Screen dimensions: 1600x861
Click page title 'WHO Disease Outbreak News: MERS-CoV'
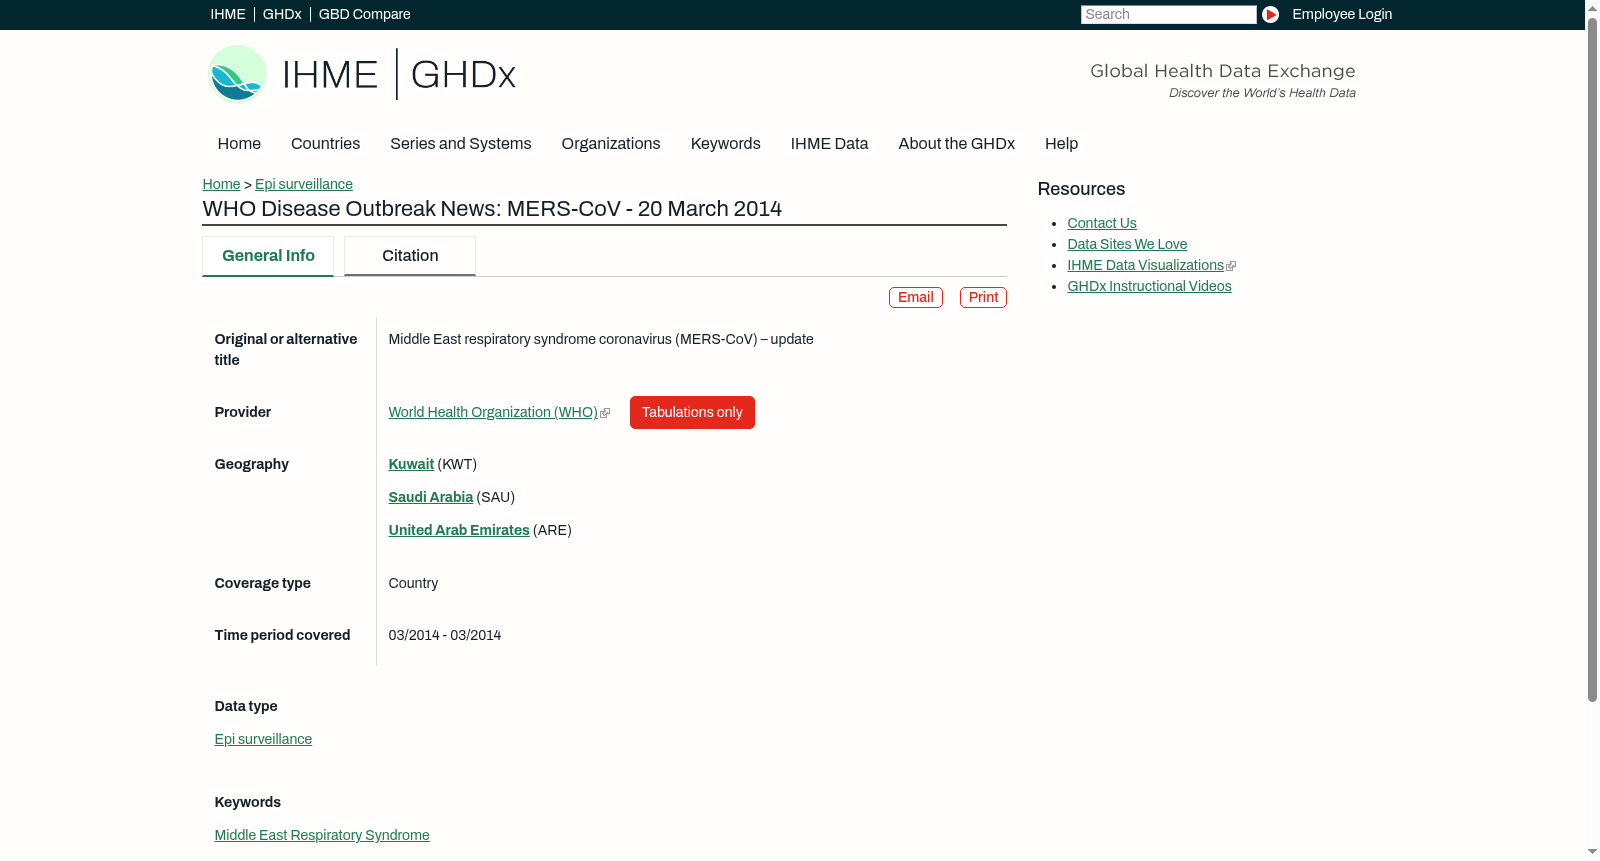[x=492, y=208]
